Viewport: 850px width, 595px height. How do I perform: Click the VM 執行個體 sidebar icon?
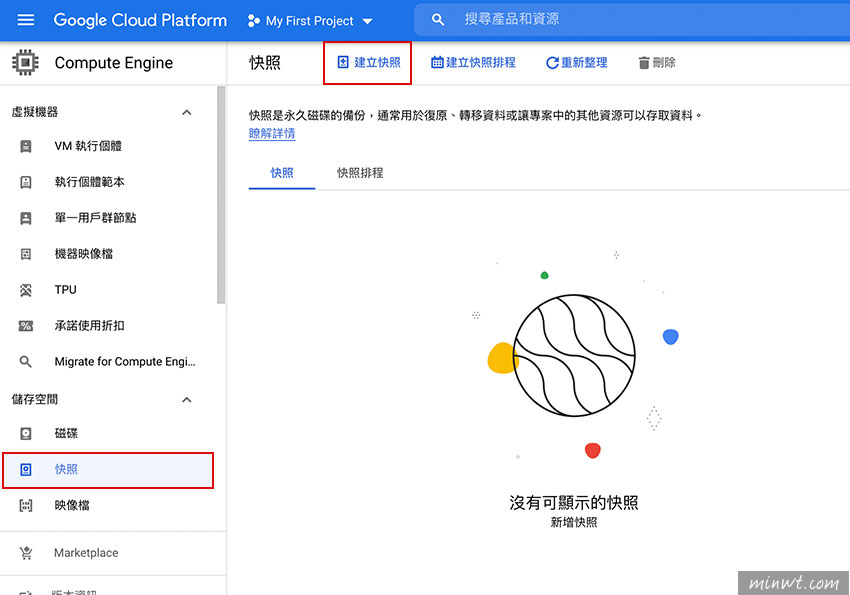(25, 146)
